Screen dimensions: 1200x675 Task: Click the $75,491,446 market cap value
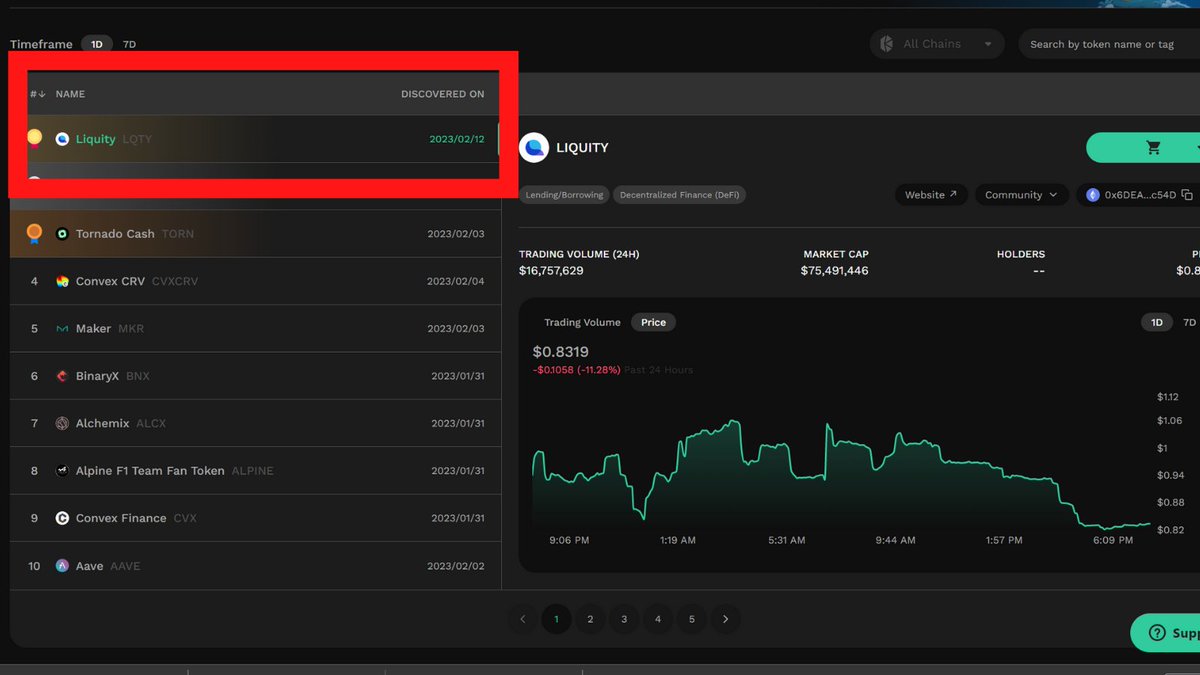835,271
